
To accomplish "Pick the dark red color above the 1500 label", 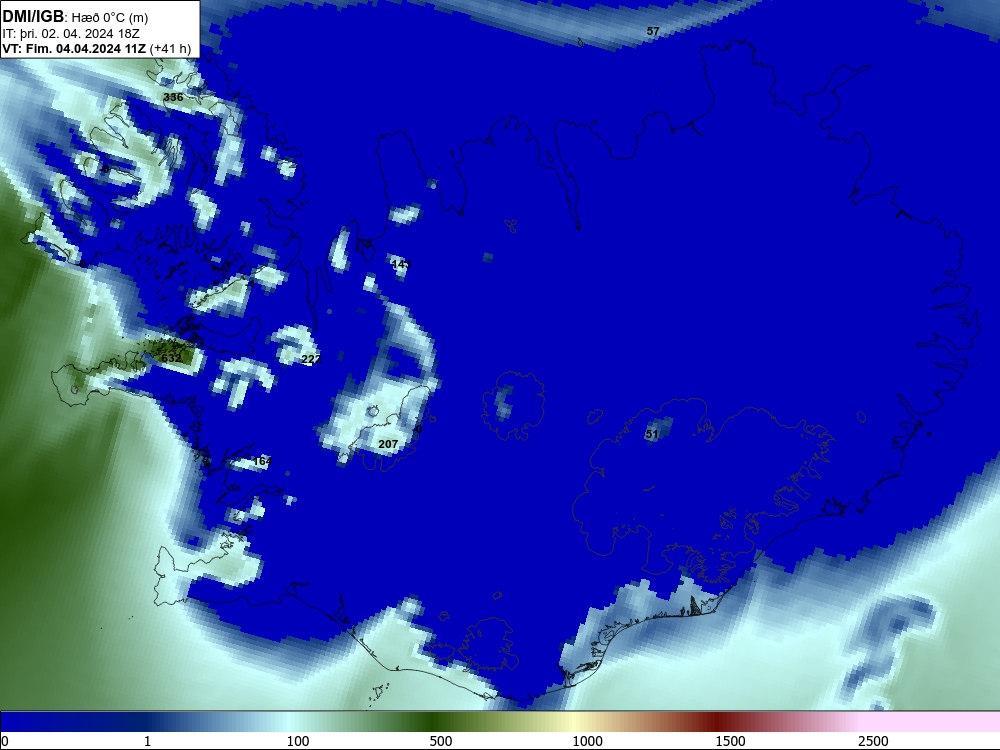I will coord(719,722).
